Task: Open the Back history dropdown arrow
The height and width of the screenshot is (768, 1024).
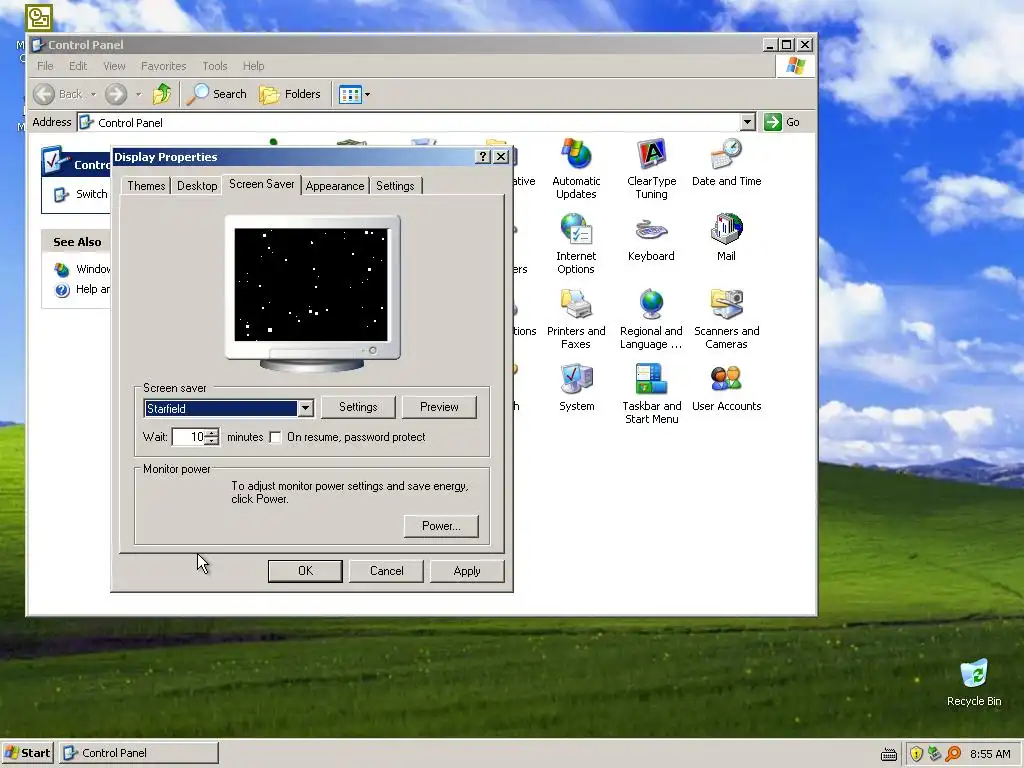Action: pos(93,95)
